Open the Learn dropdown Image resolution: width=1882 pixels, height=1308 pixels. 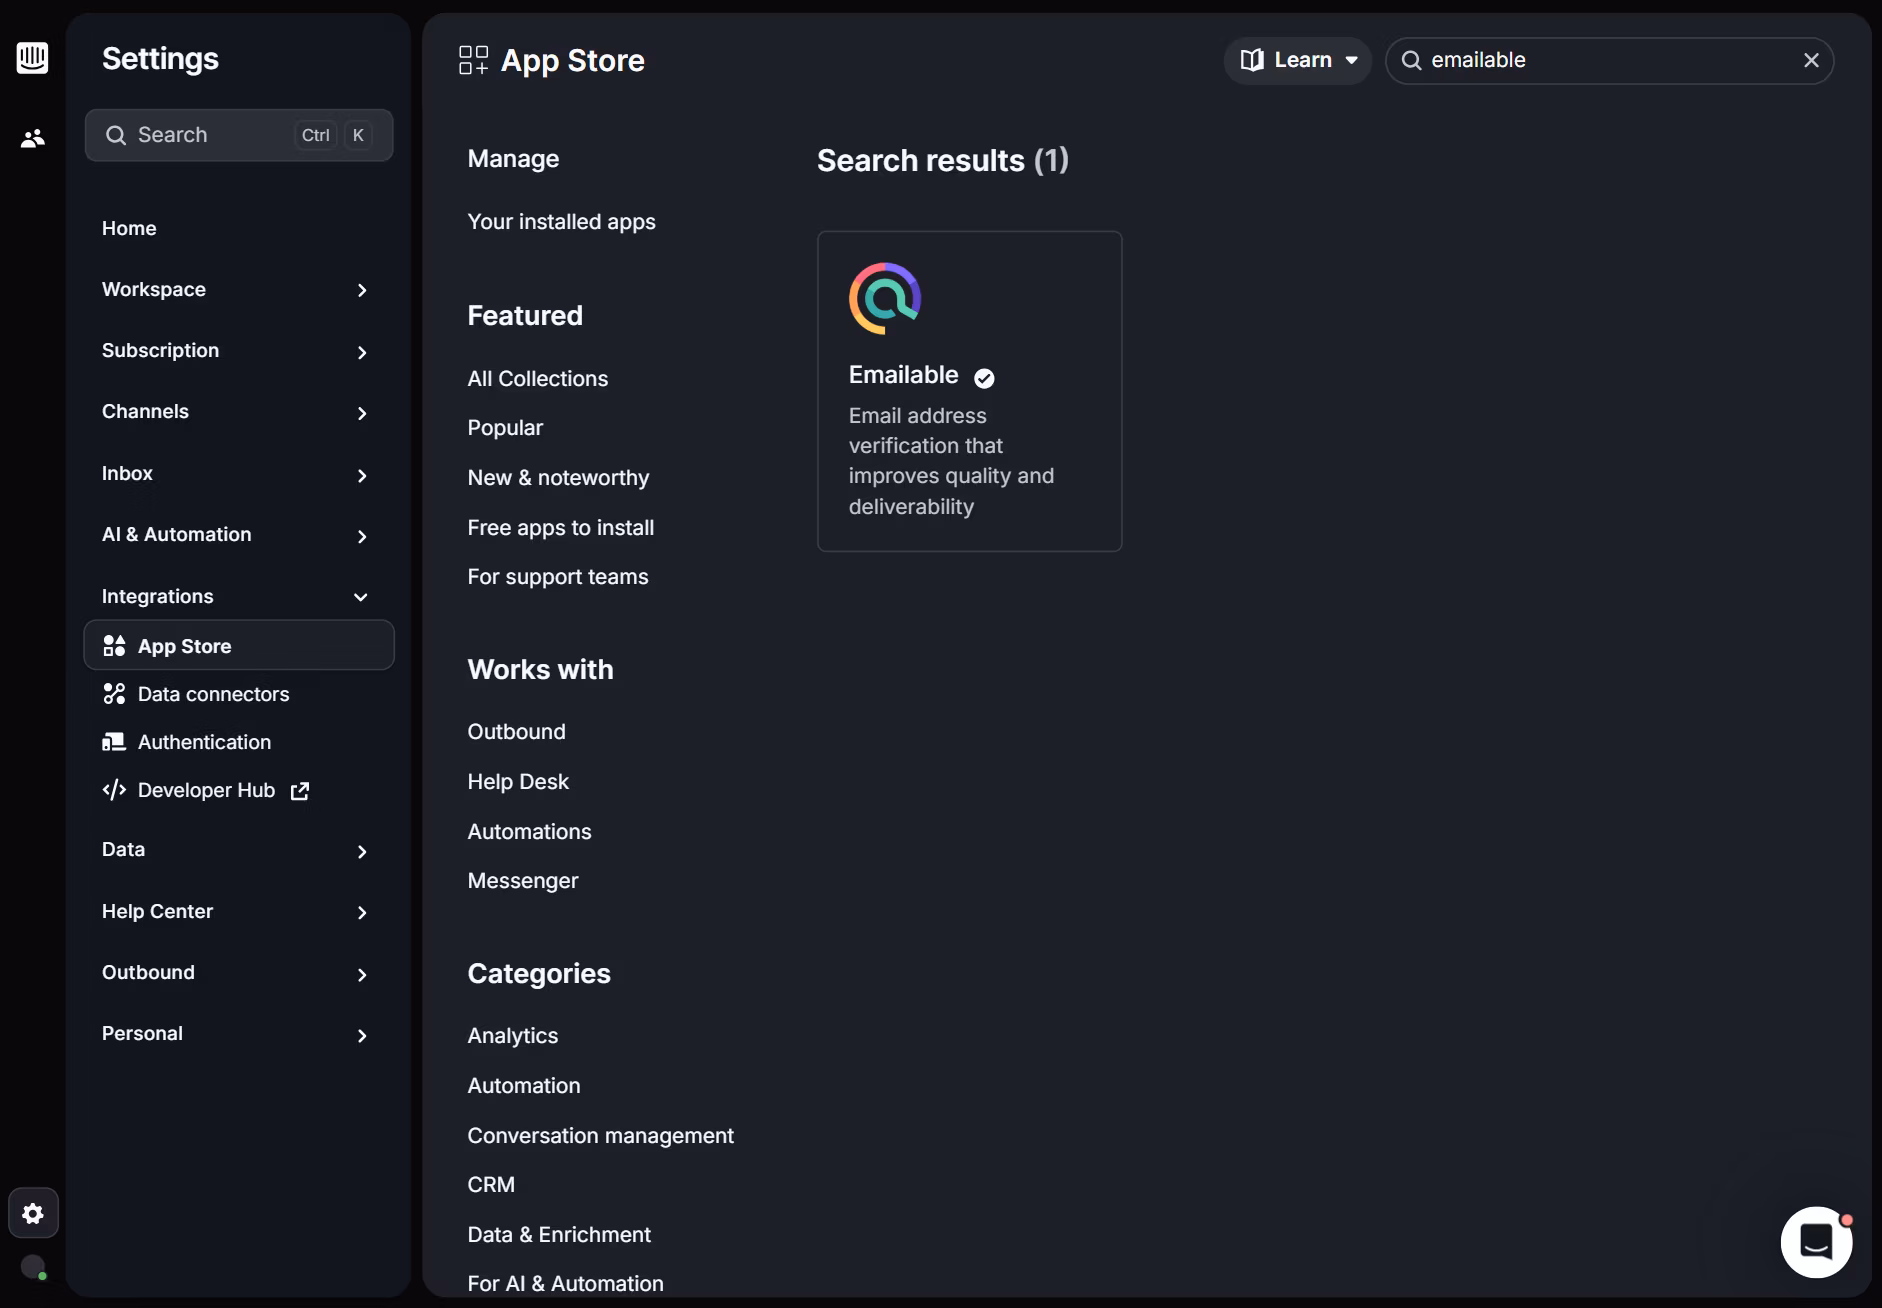1297,61
